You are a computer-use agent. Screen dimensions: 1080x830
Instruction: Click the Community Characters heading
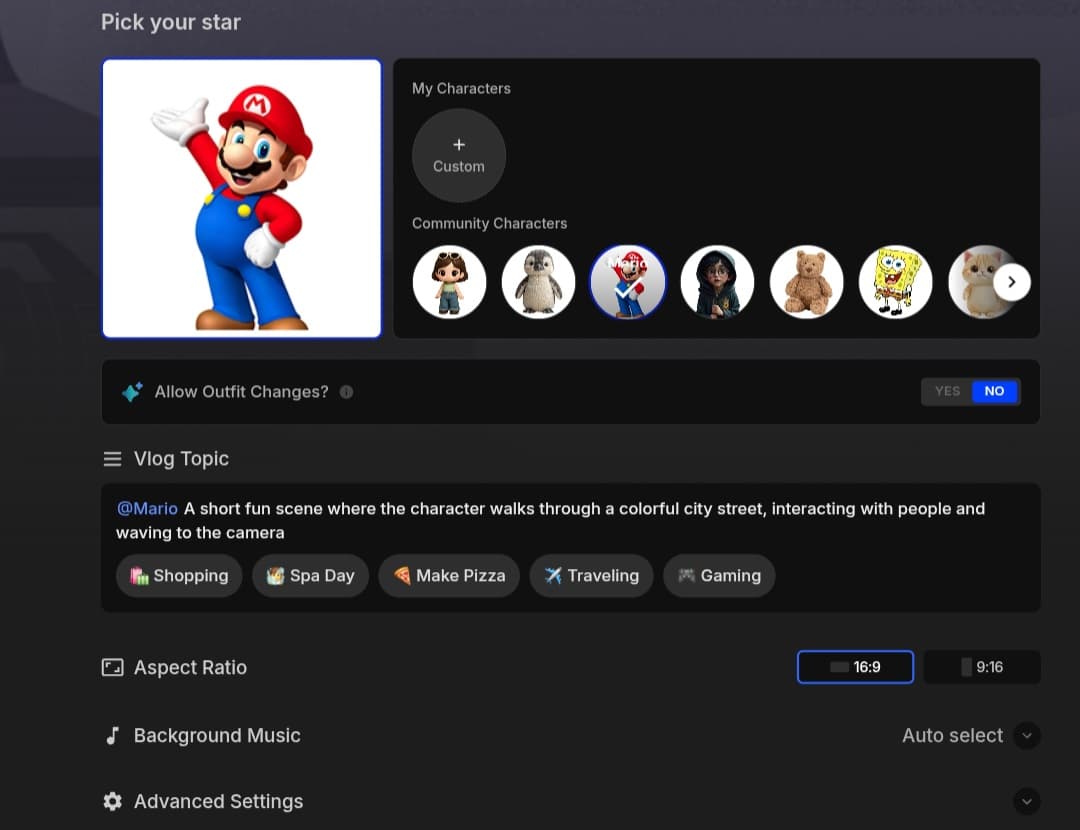(490, 223)
